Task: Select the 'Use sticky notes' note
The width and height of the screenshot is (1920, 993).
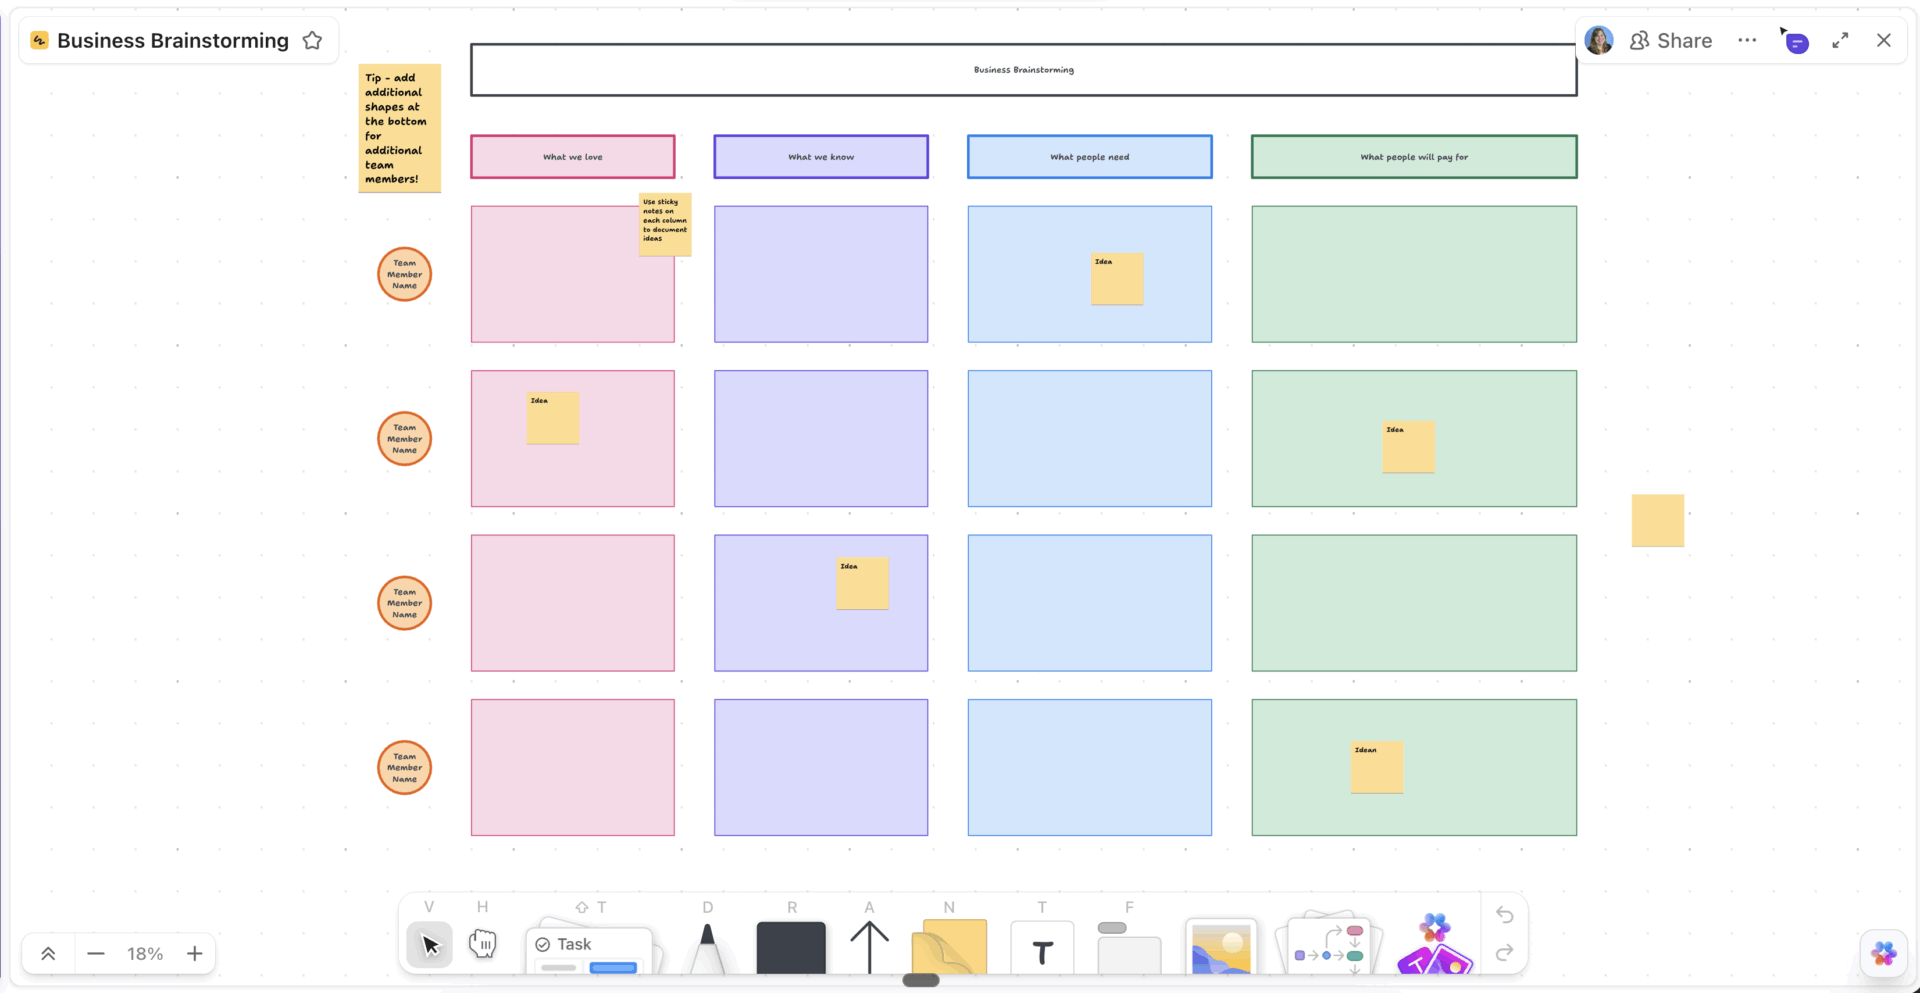Action: pyautogui.click(x=665, y=224)
